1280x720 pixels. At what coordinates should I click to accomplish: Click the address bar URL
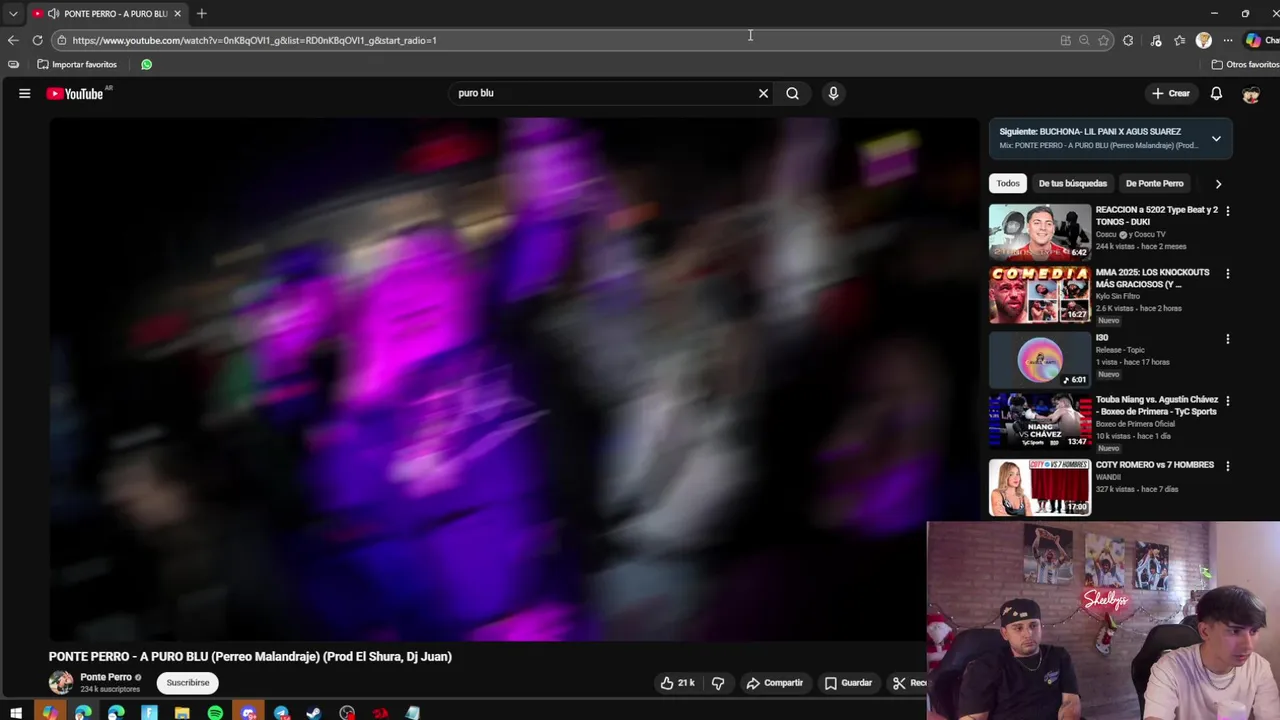(254, 40)
